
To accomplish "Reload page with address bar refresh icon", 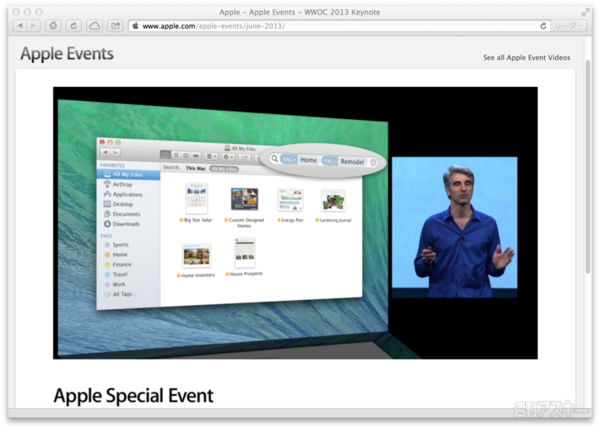I will [x=543, y=26].
